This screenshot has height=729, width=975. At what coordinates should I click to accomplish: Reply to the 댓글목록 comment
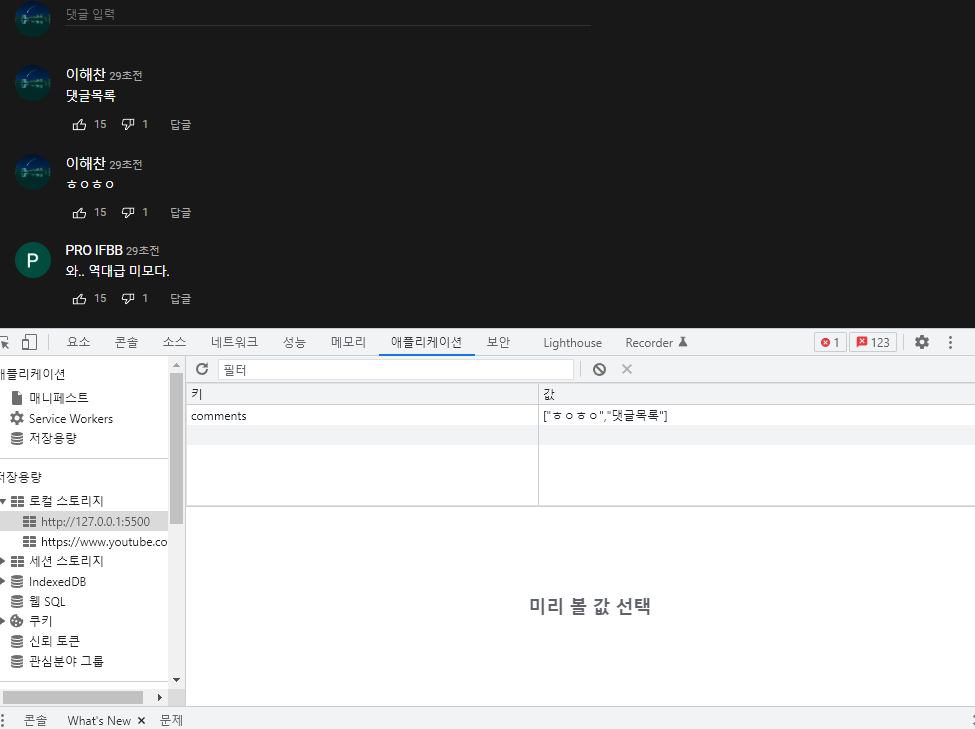pyautogui.click(x=180, y=124)
